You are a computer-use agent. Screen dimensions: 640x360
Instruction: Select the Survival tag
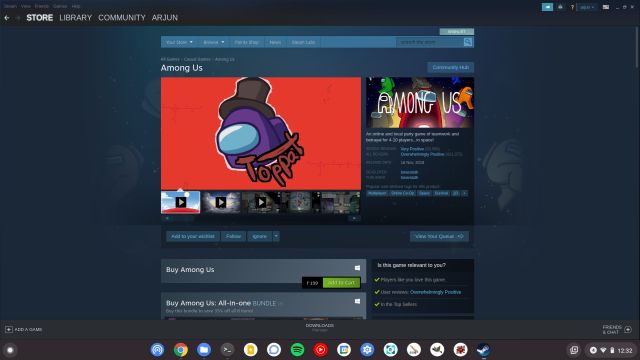[x=441, y=193]
